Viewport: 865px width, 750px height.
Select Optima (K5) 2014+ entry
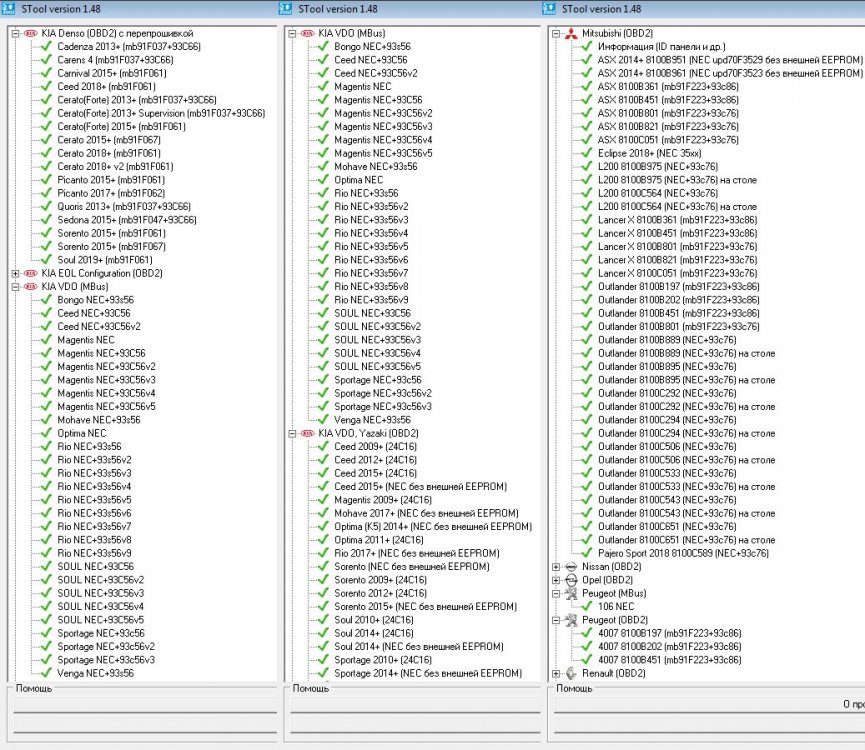tap(433, 526)
